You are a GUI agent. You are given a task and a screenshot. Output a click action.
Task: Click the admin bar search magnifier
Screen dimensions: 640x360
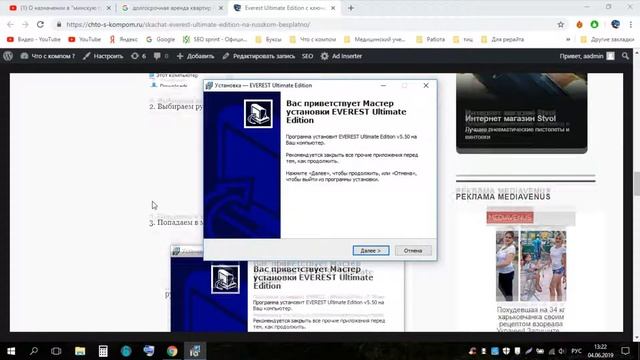point(625,56)
